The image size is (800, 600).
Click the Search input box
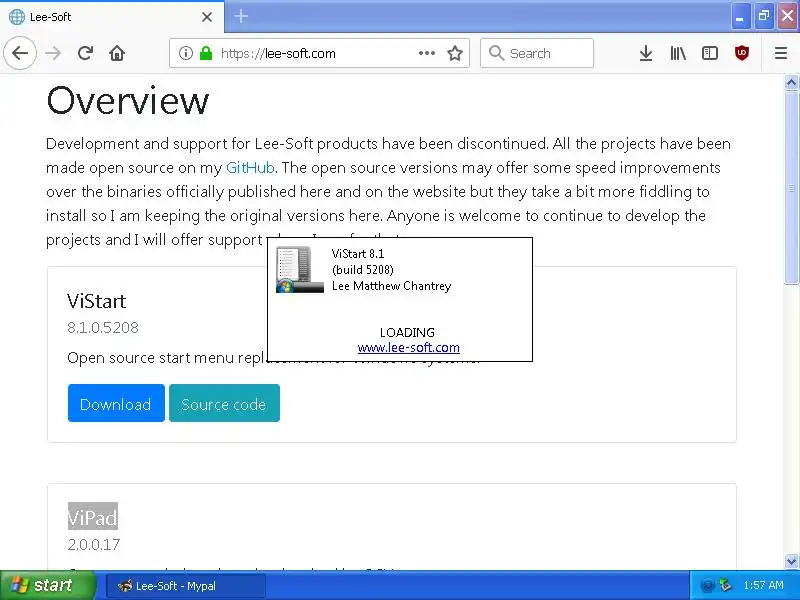click(537, 53)
